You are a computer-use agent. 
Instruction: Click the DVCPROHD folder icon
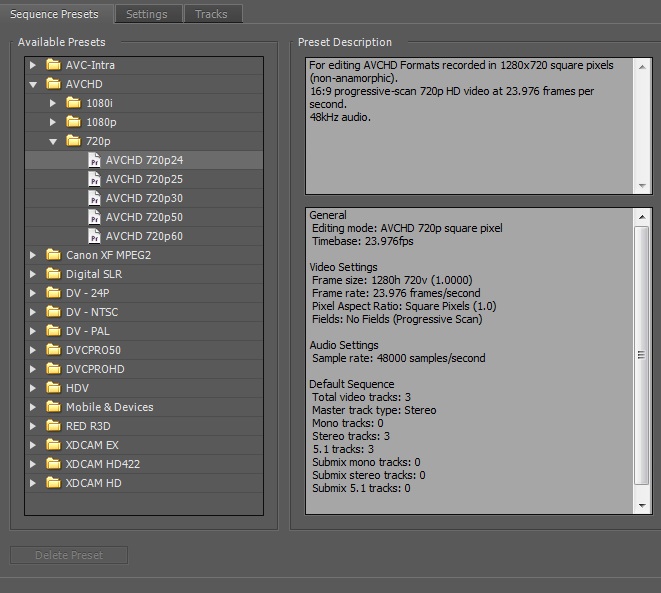click(x=53, y=369)
